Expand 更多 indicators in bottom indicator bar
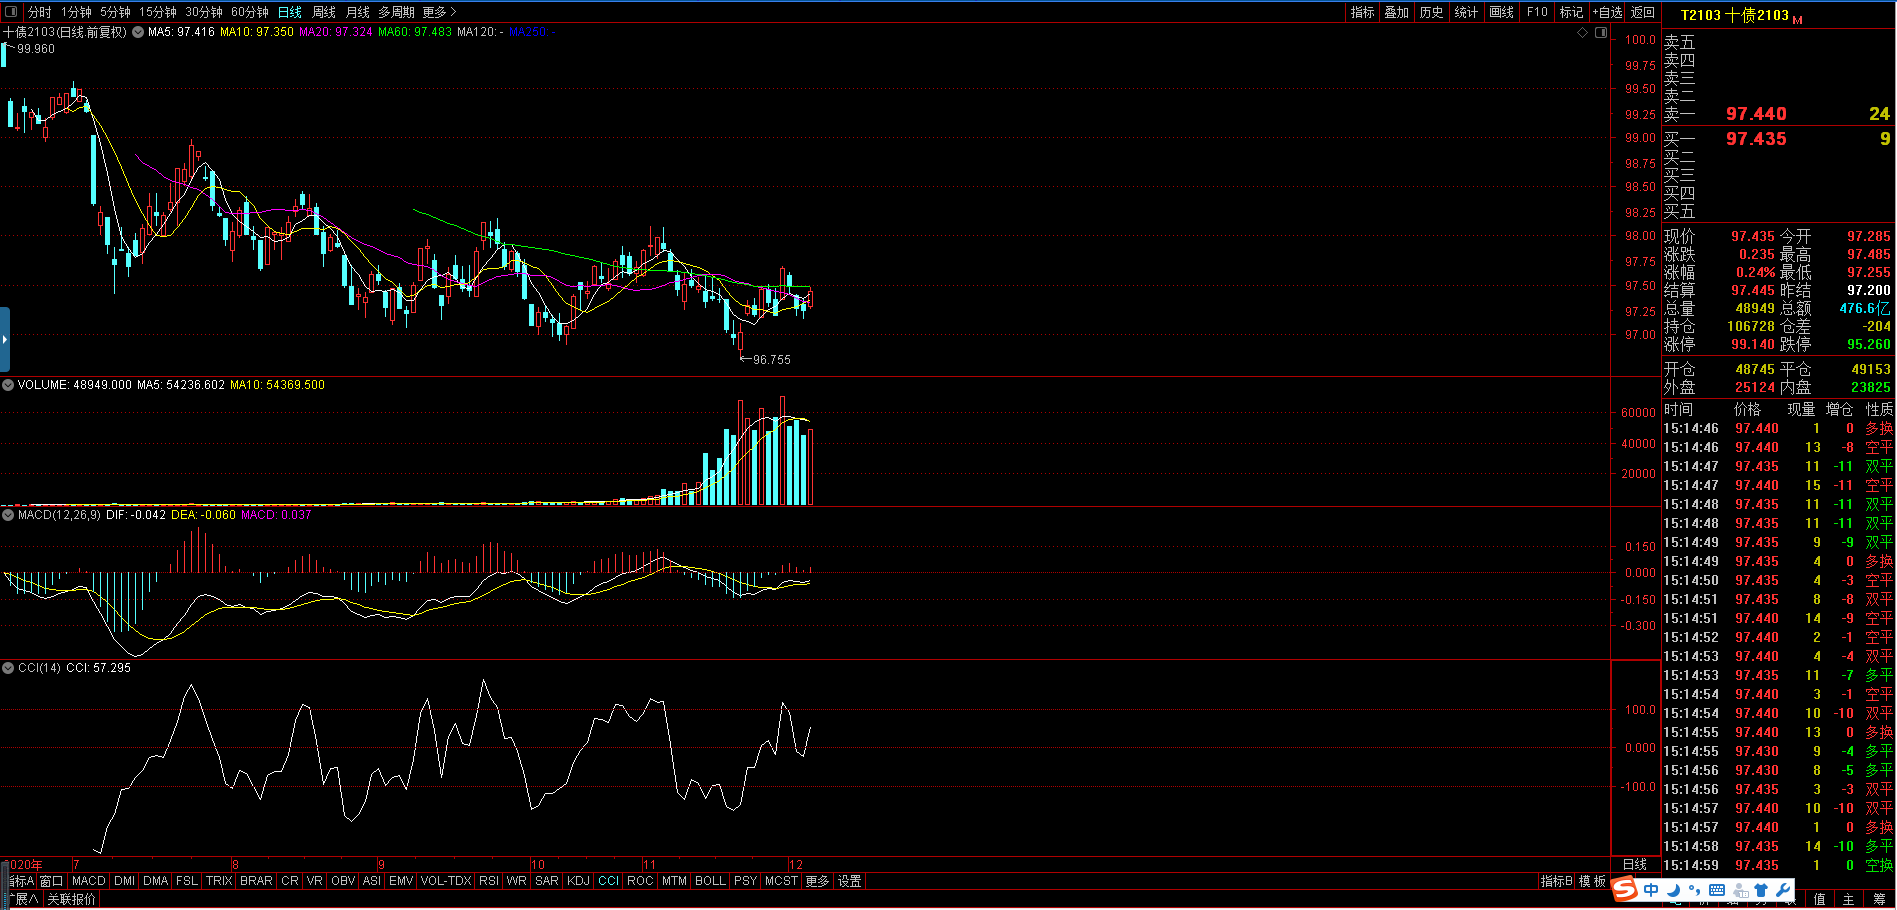Viewport: 1897px width, 910px height. coord(817,881)
